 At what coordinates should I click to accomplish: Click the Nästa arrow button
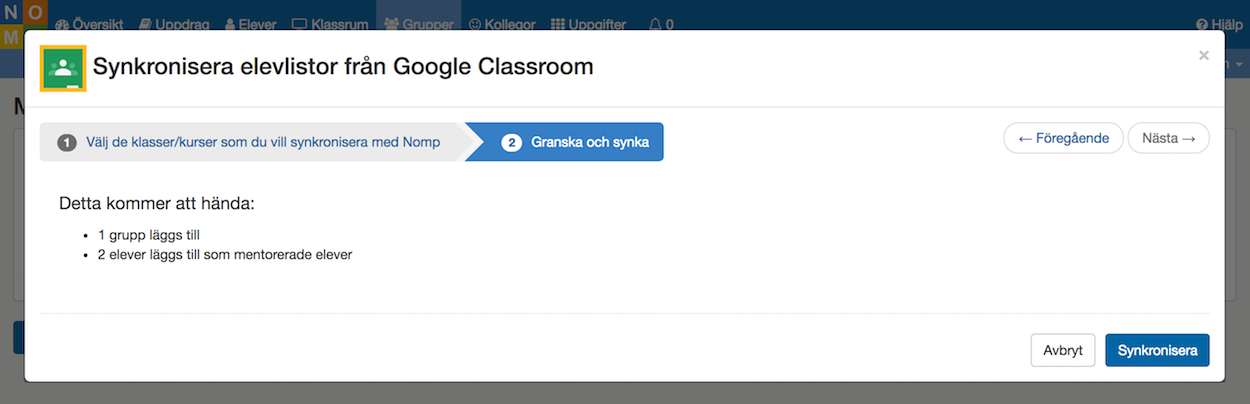pos(1168,139)
